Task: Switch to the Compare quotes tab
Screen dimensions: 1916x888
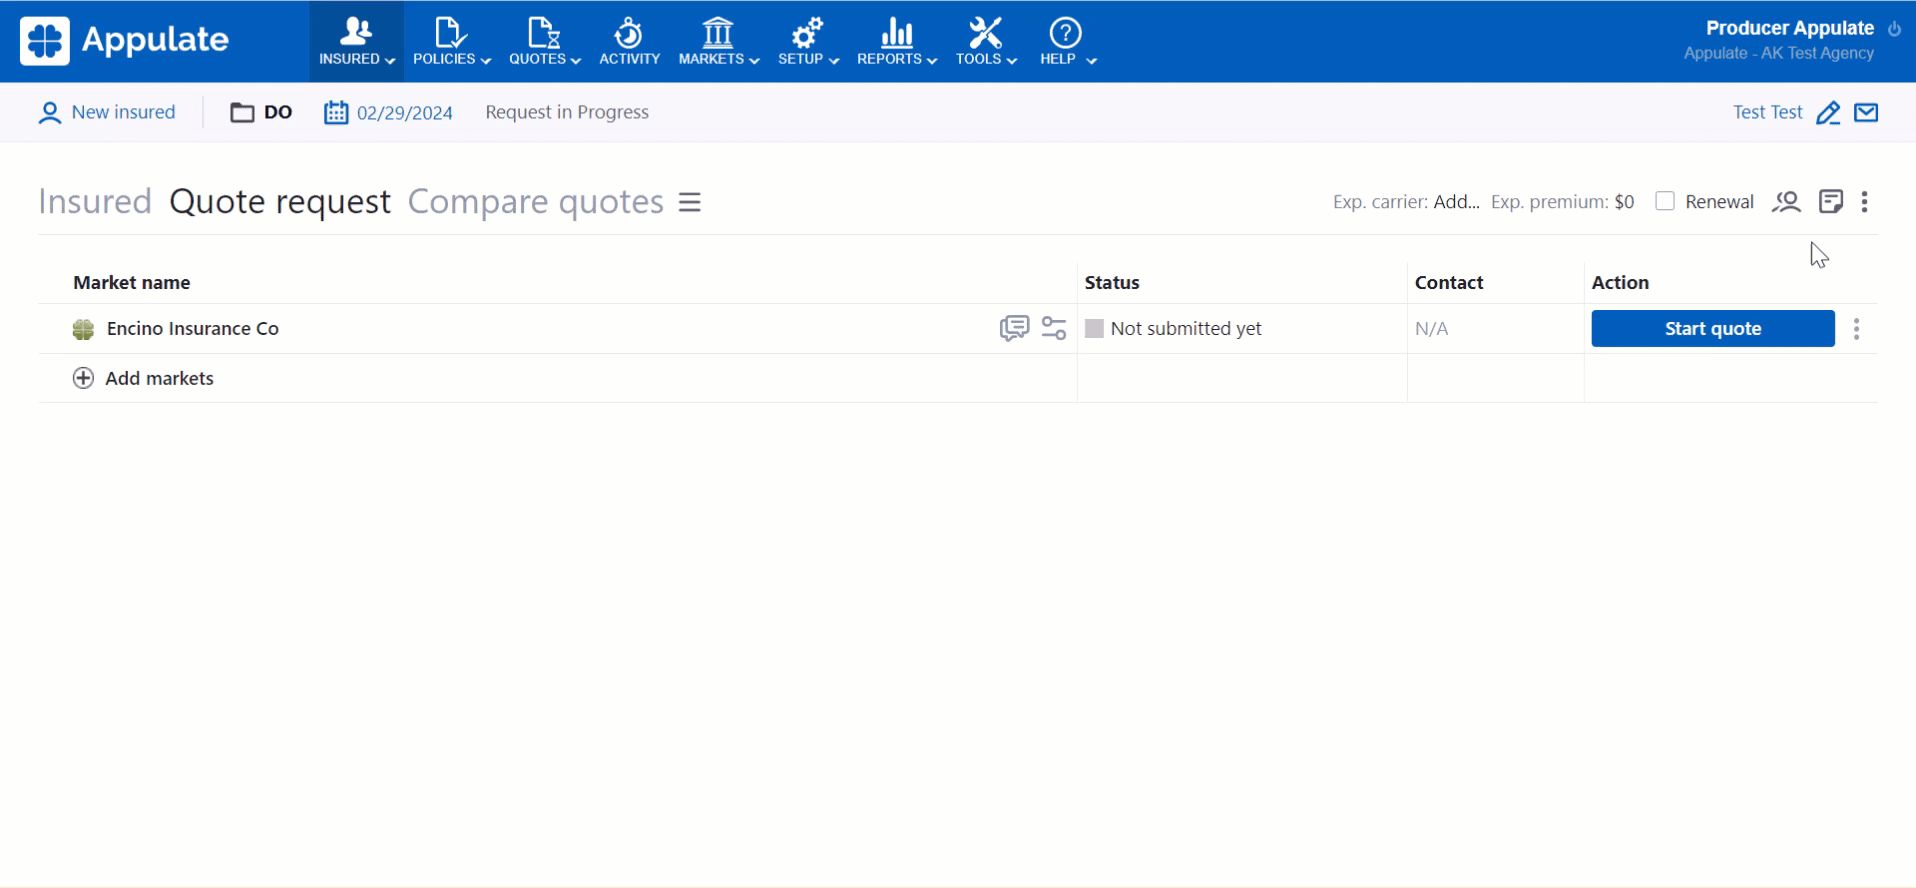Action: click(x=535, y=202)
